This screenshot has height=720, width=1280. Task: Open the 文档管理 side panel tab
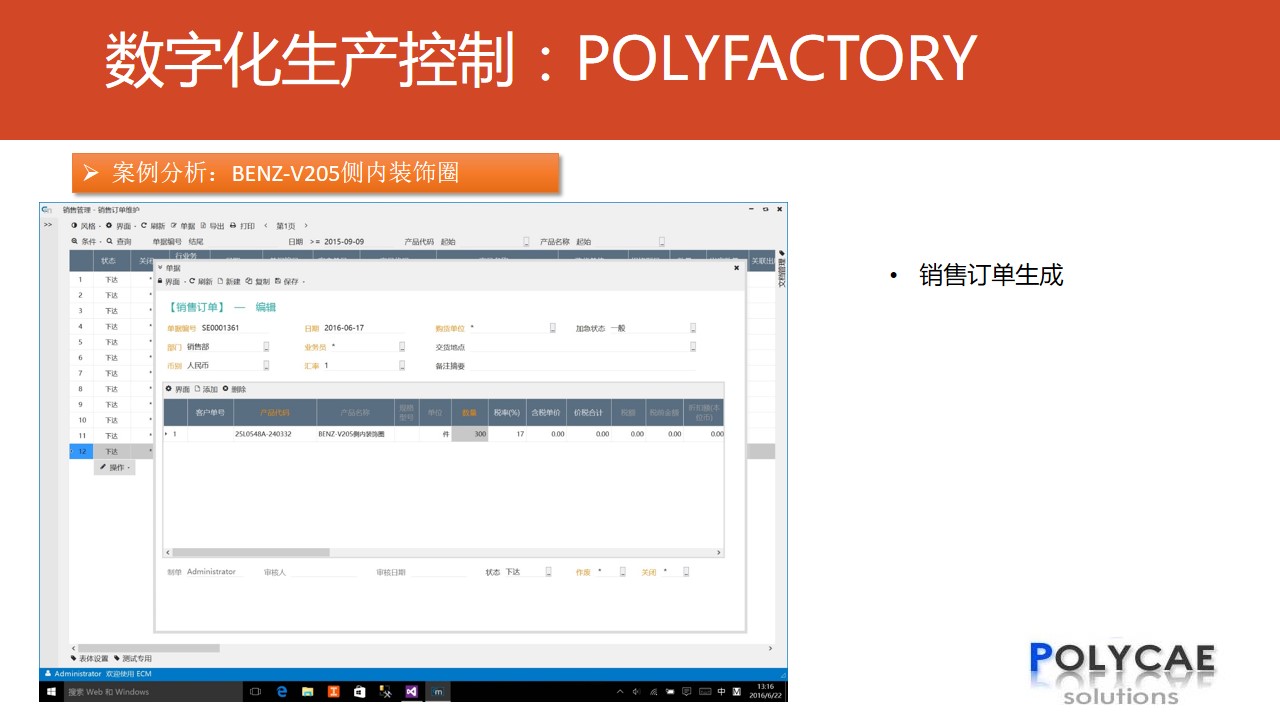click(781, 268)
